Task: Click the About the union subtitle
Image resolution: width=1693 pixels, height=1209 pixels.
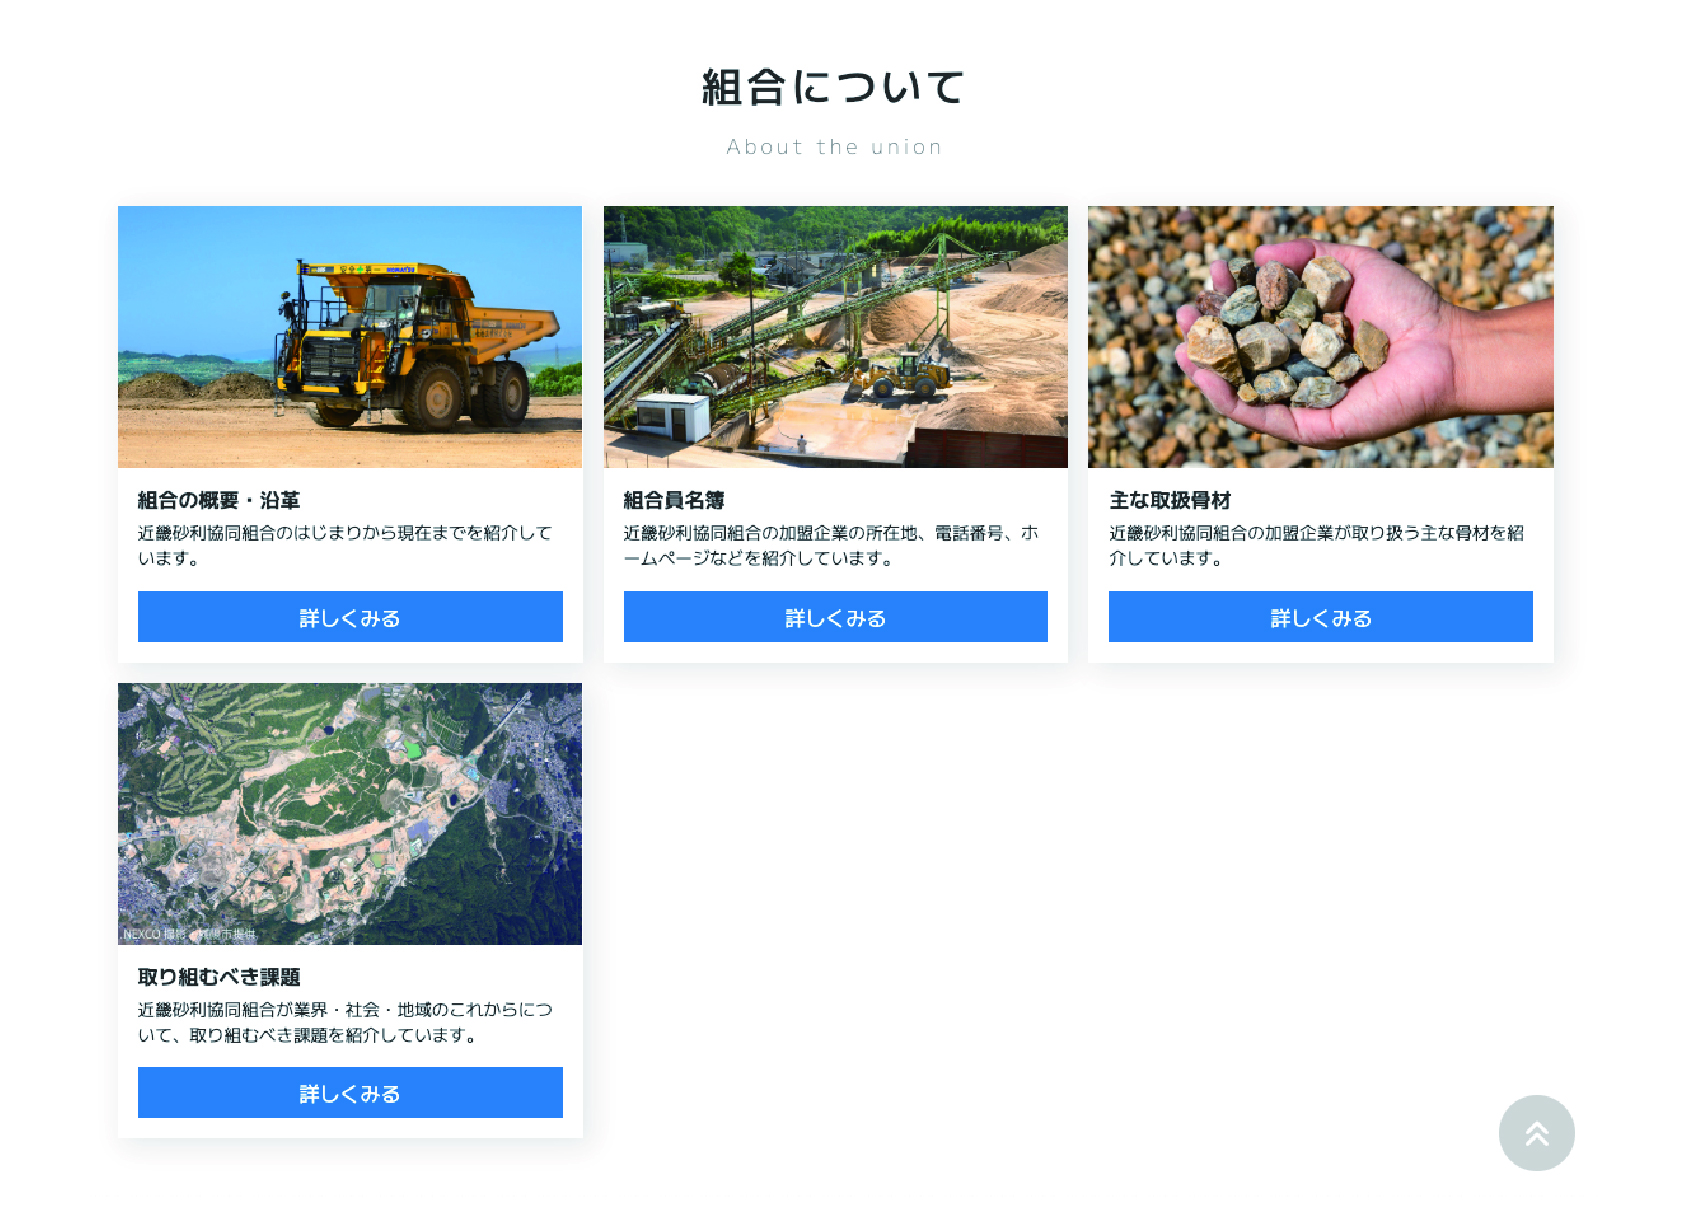Action: (x=834, y=147)
